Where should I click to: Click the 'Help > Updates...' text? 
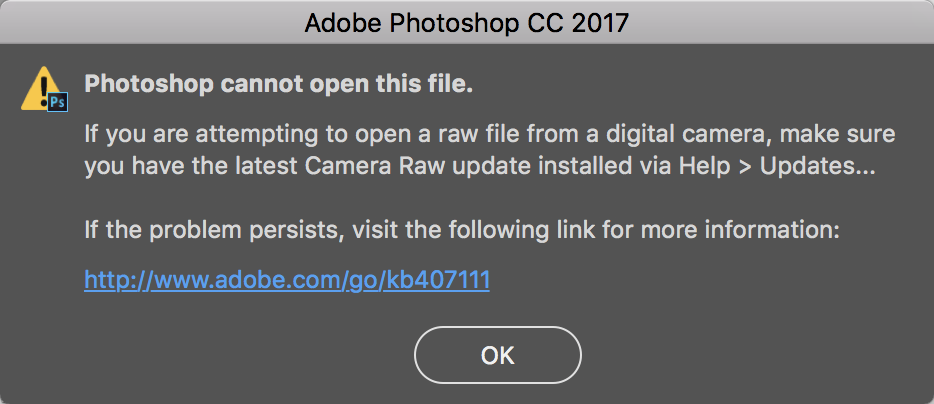tap(777, 167)
